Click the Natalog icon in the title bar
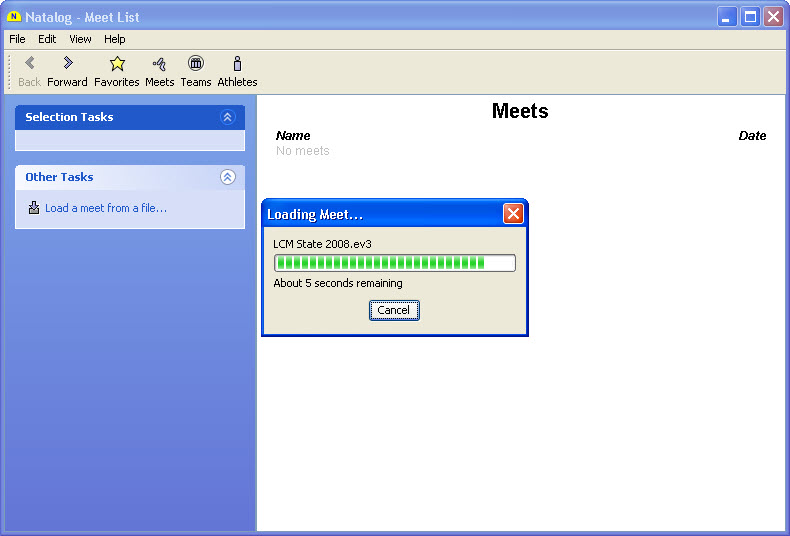Image resolution: width=790 pixels, height=536 pixels. [x=14, y=17]
